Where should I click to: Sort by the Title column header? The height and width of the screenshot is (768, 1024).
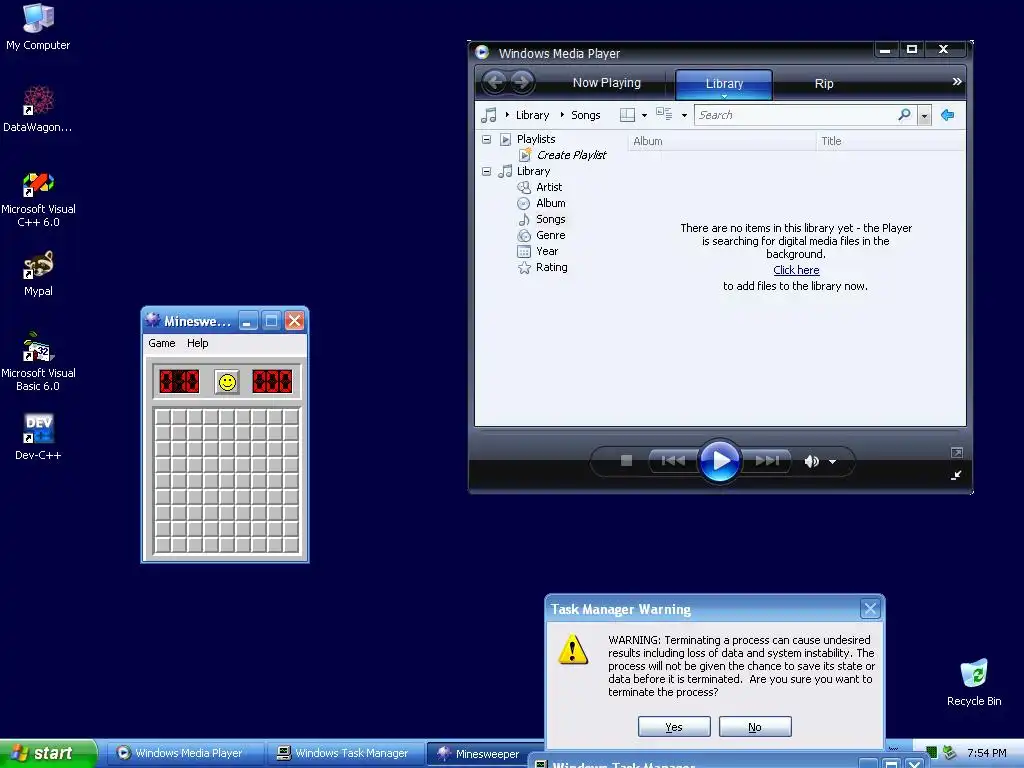891,141
